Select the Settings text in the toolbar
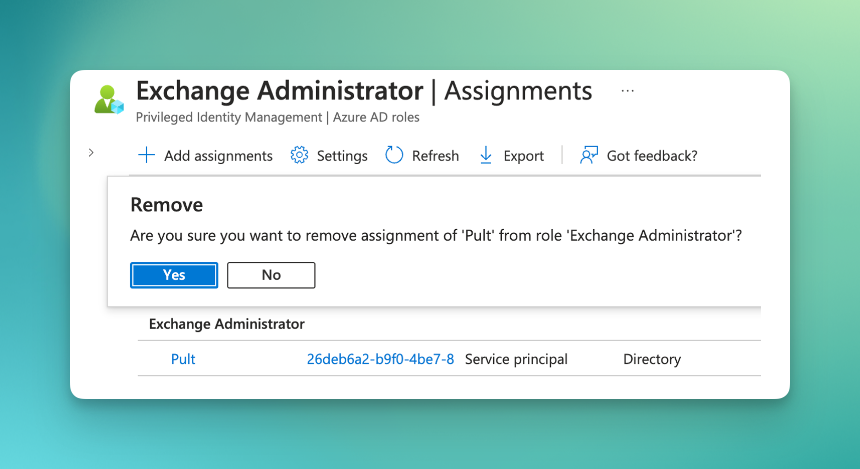This screenshot has width=860, height=469. [x=342, y=156]
